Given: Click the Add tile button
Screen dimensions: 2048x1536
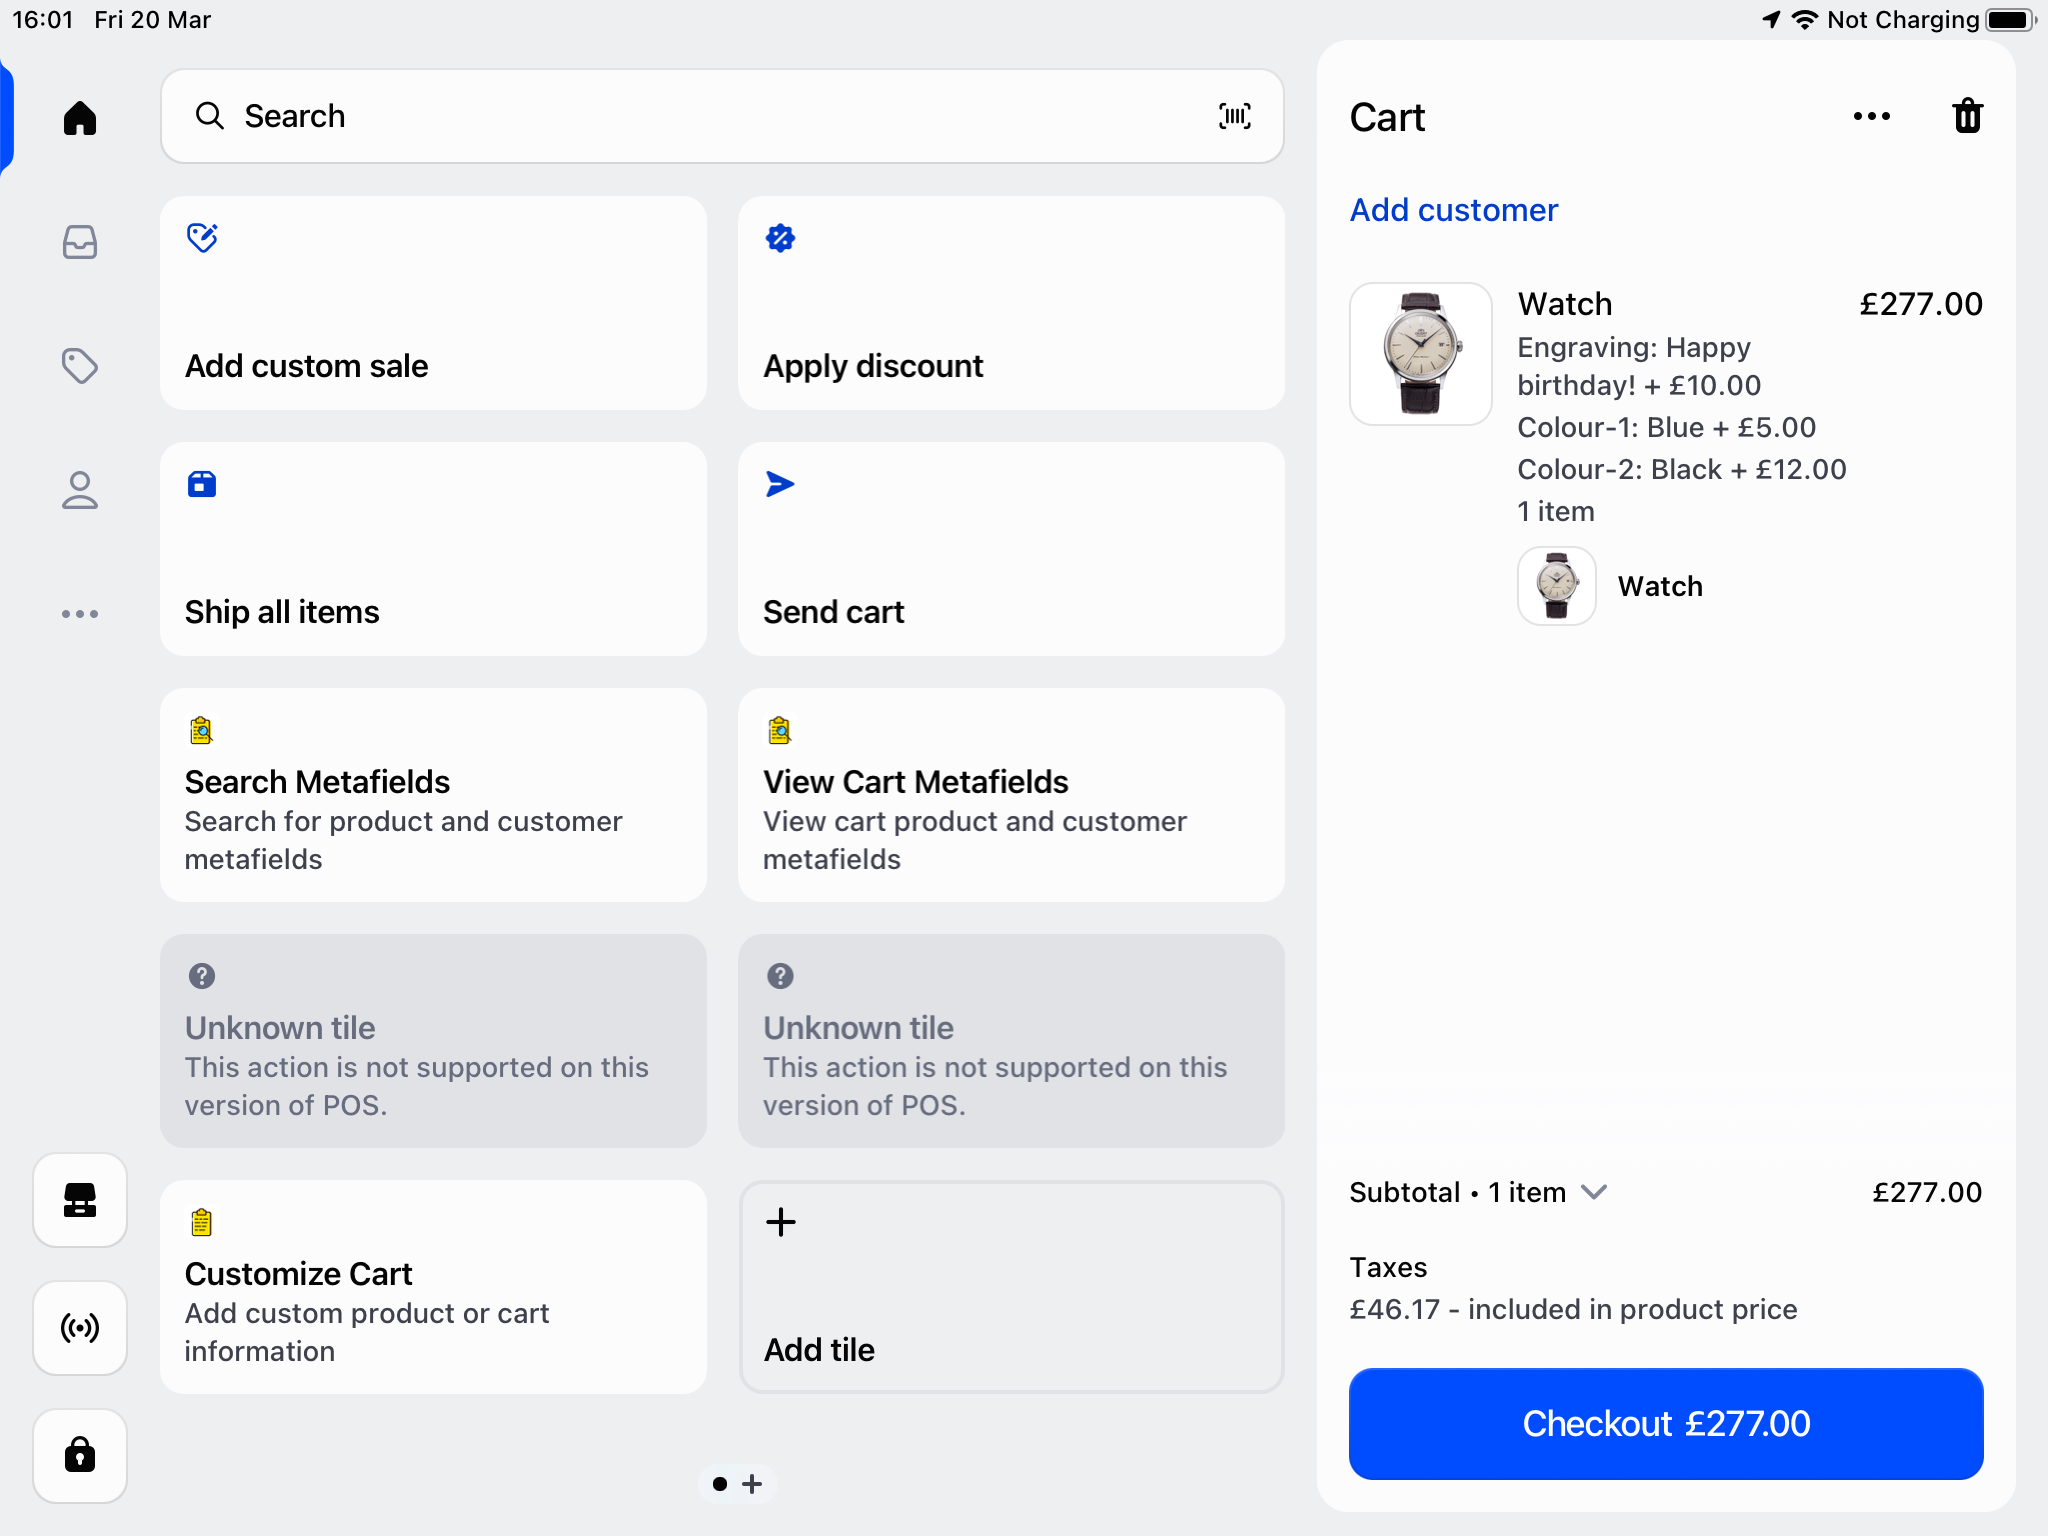Looking at the screenshot, I should coord(1011,1287).
